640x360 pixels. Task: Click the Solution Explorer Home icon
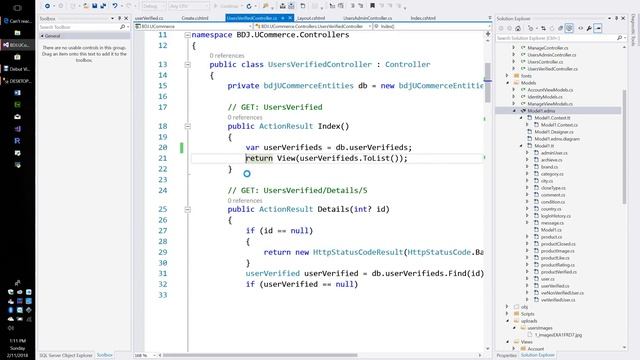point(518,28)
